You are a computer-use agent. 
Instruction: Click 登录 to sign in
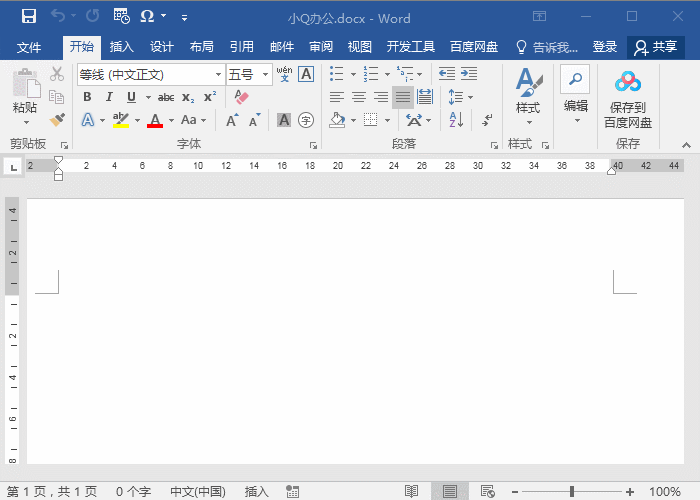coord(604,47)
